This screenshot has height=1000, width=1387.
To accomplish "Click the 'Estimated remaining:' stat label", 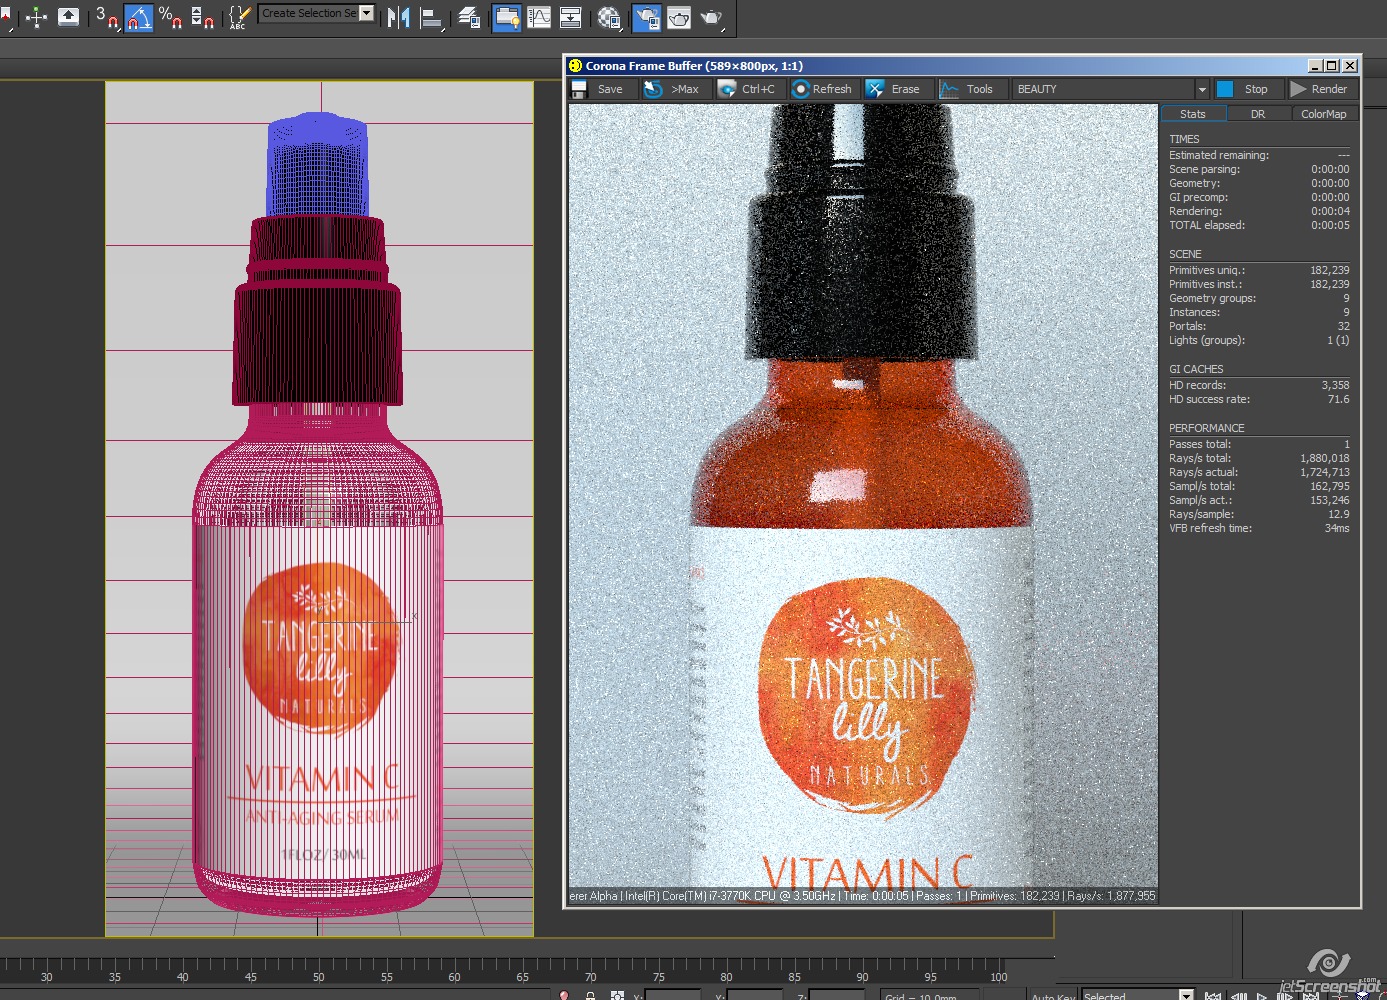I will click(1219, 155).
